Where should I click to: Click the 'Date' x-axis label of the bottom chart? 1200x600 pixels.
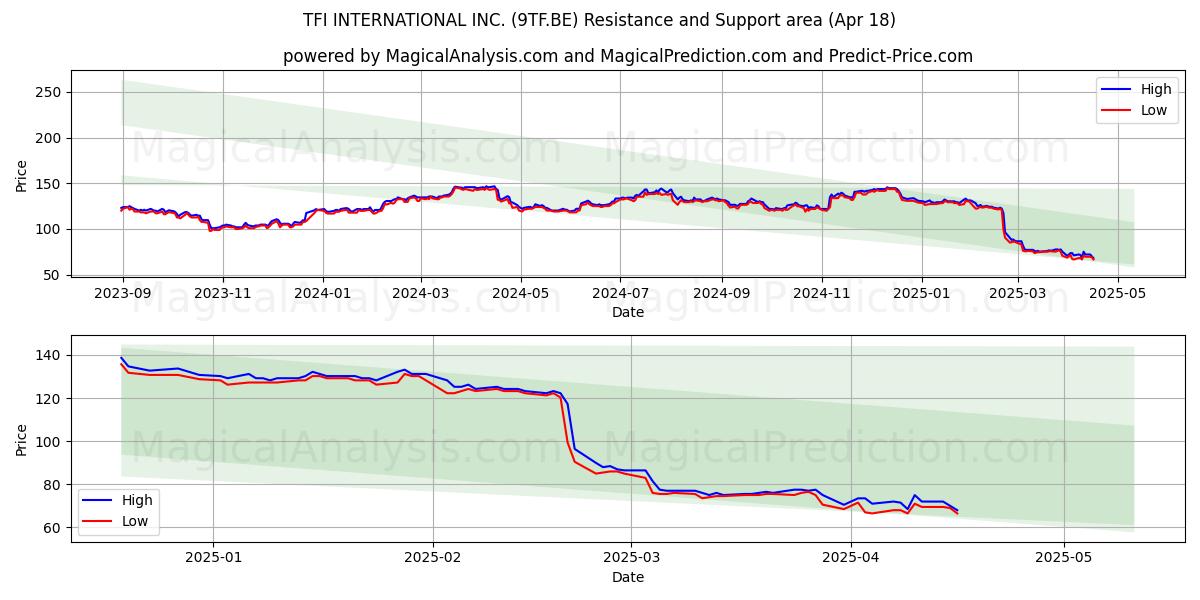point(628,577)
